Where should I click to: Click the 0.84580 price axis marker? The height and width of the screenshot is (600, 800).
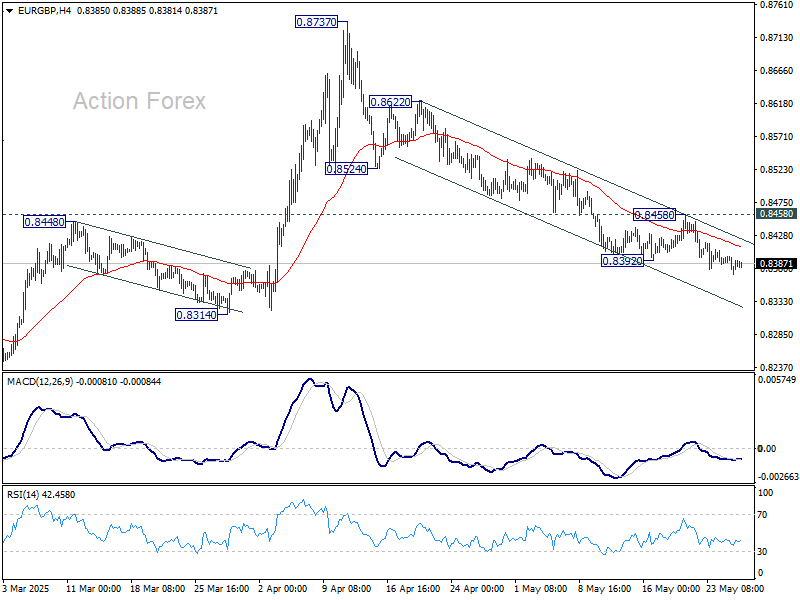776,214
